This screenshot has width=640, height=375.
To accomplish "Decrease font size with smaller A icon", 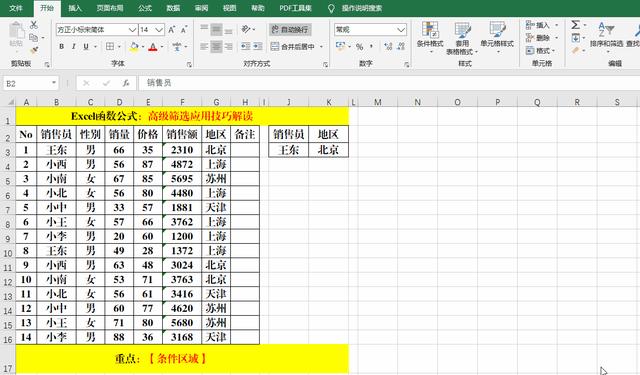I will pyautogui.click(x=184, y=29).
